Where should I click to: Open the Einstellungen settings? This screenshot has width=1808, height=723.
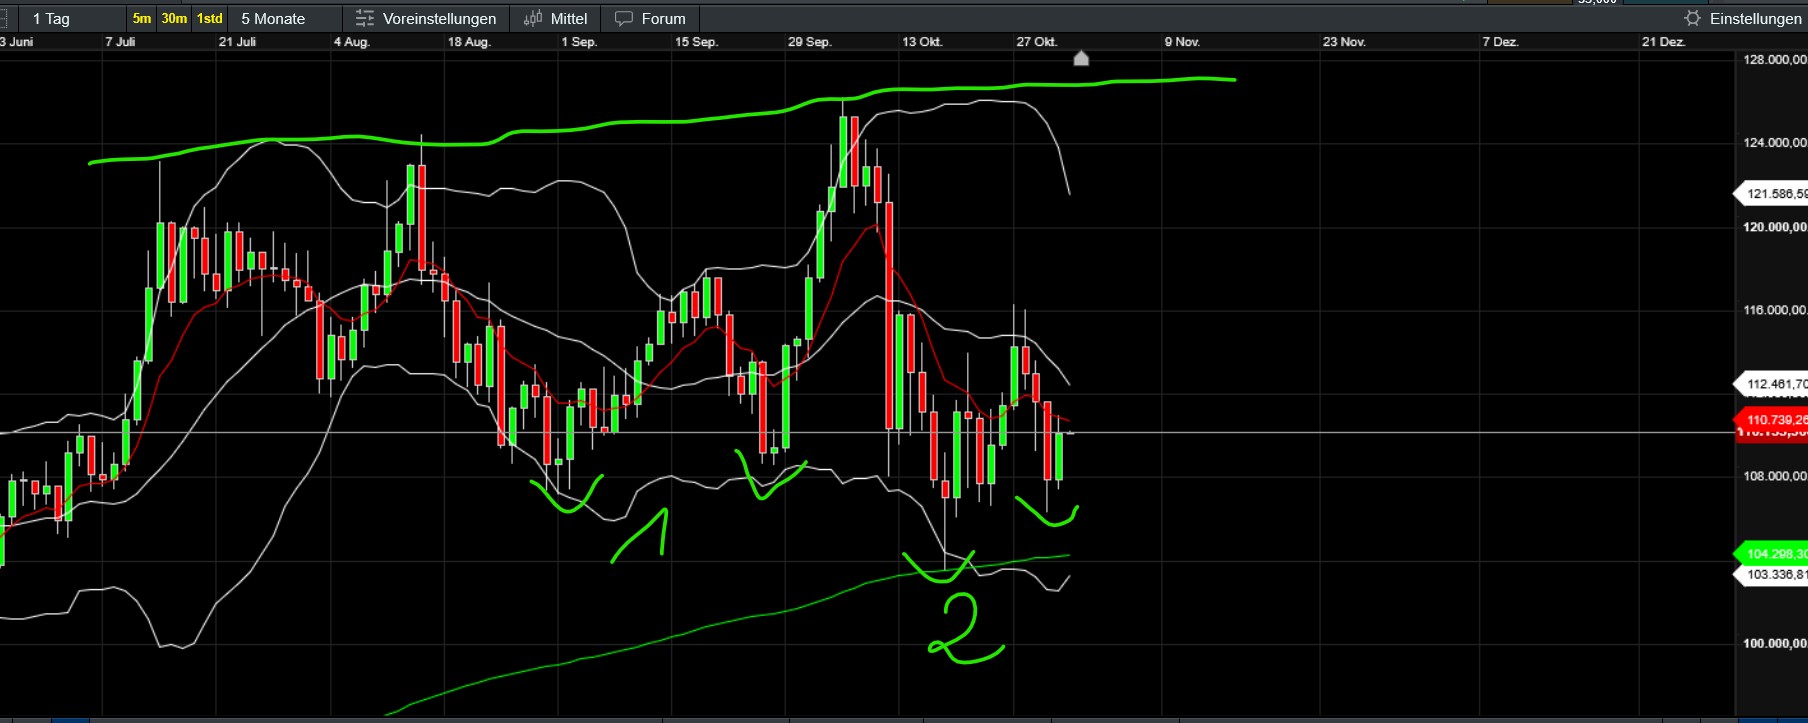(x=1742, y=19)
